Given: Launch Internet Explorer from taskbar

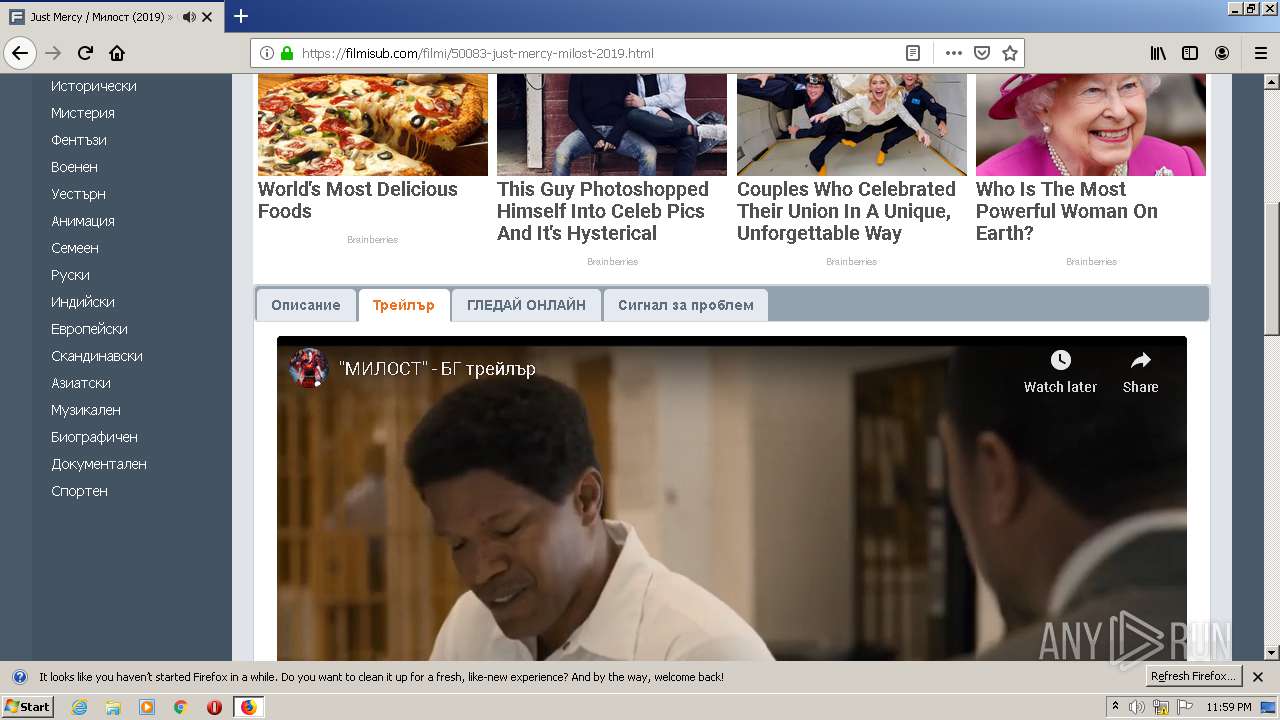Looking at the screenshot, I should click(79, 707).
